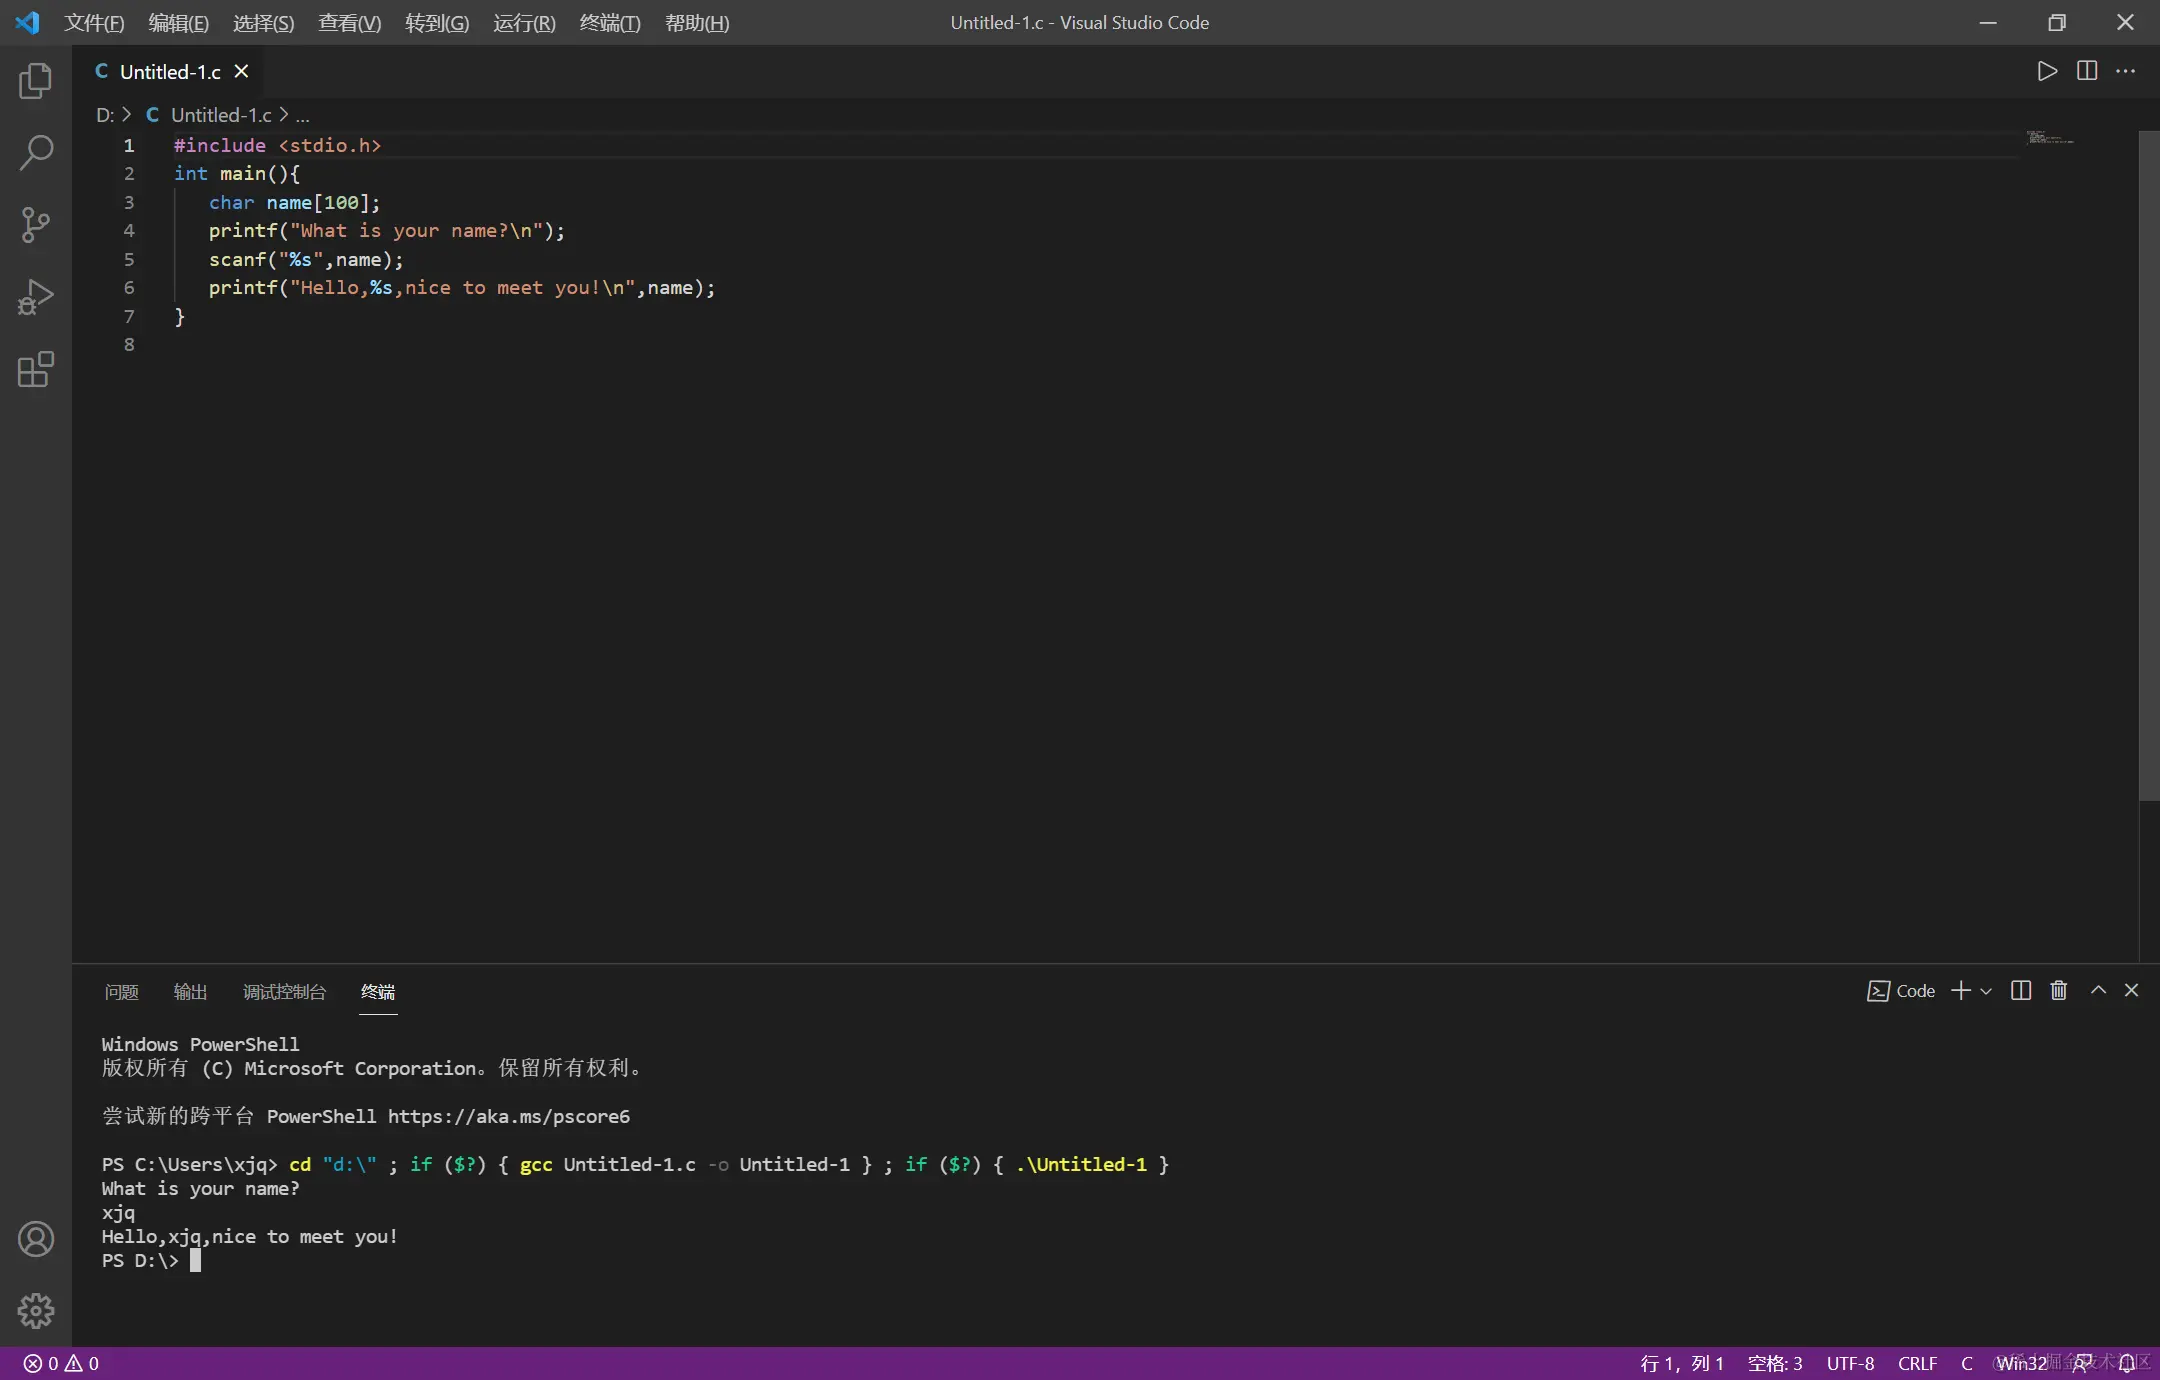Open Source Control view icon
The height and width of the screenshot is (1380, 2160).
point(36,225)
